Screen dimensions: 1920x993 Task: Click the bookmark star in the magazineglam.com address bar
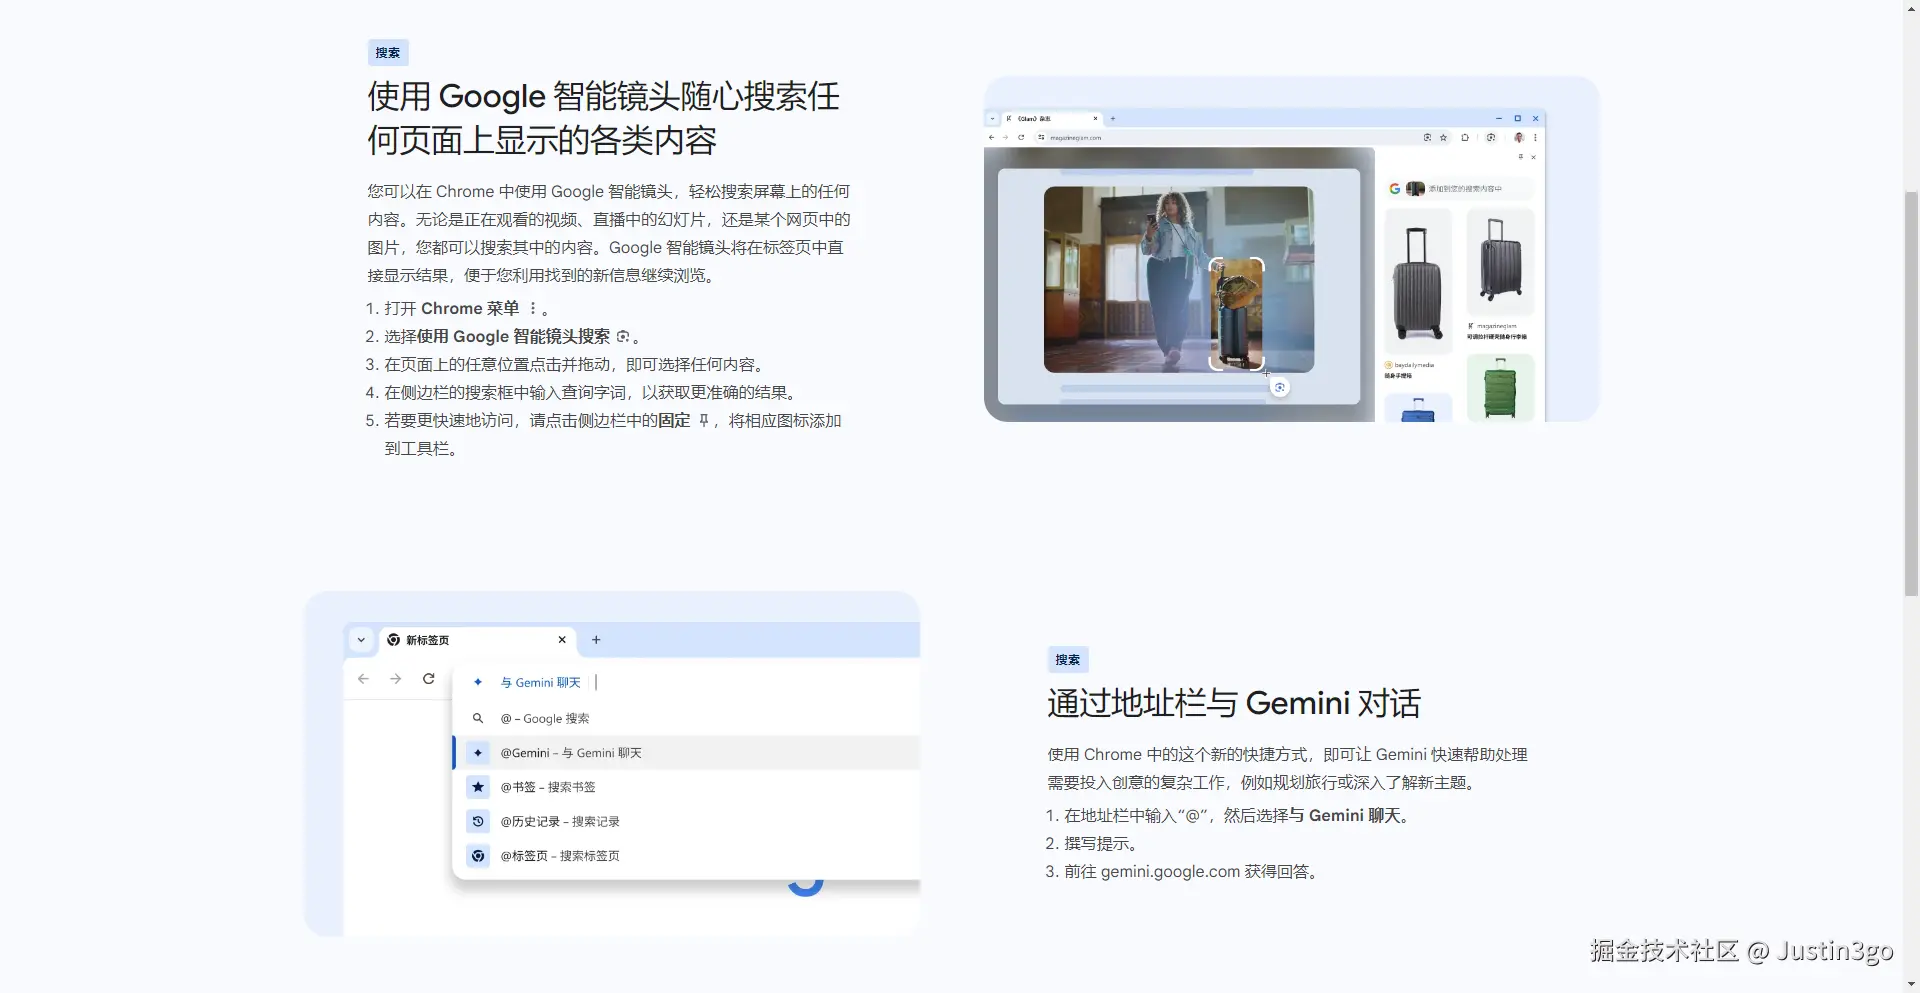(1443, 137)
